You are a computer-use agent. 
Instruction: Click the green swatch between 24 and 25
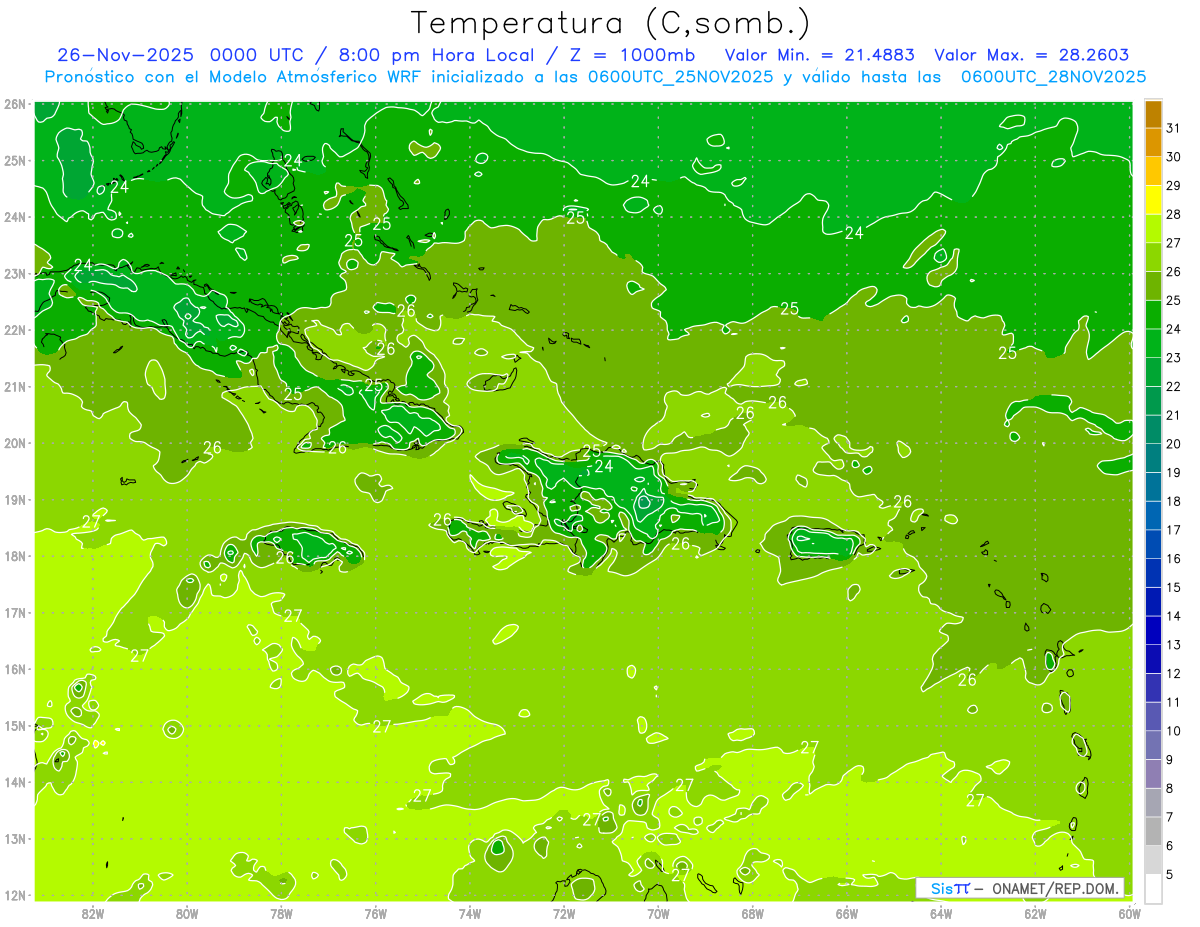pos(1153,315)
